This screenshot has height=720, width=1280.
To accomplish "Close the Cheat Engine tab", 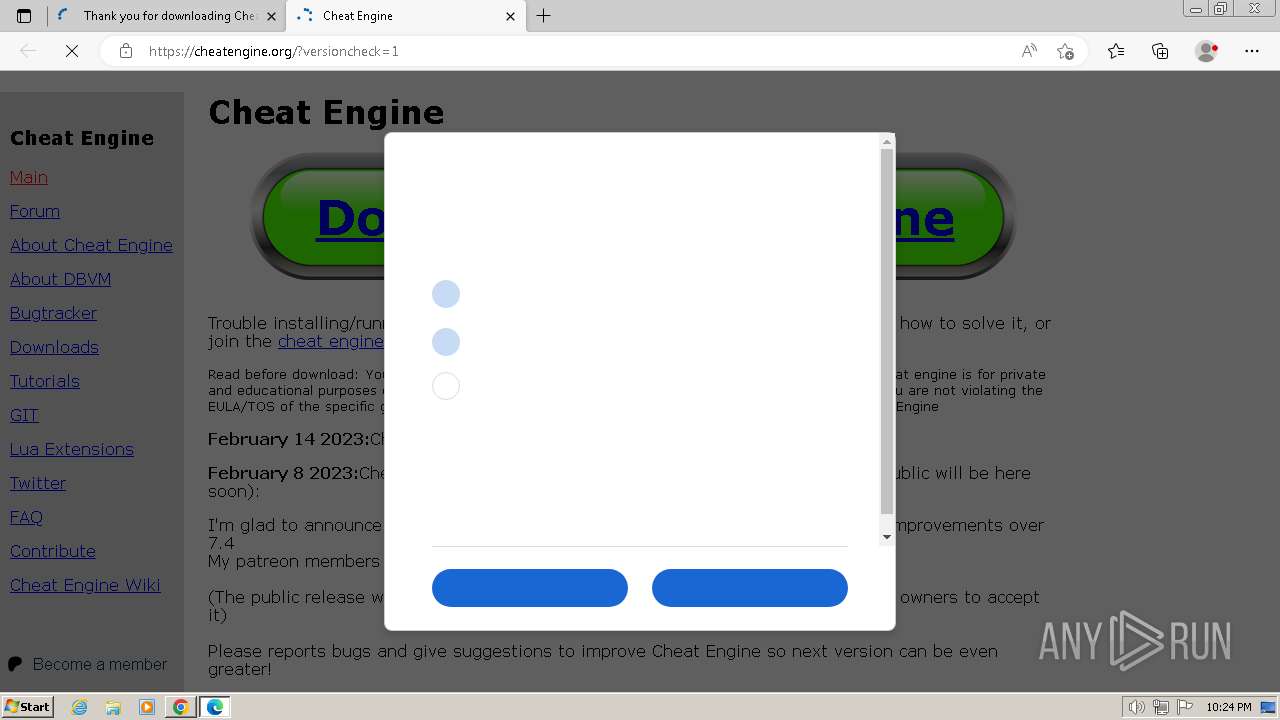I will click(x=511, y=16).
